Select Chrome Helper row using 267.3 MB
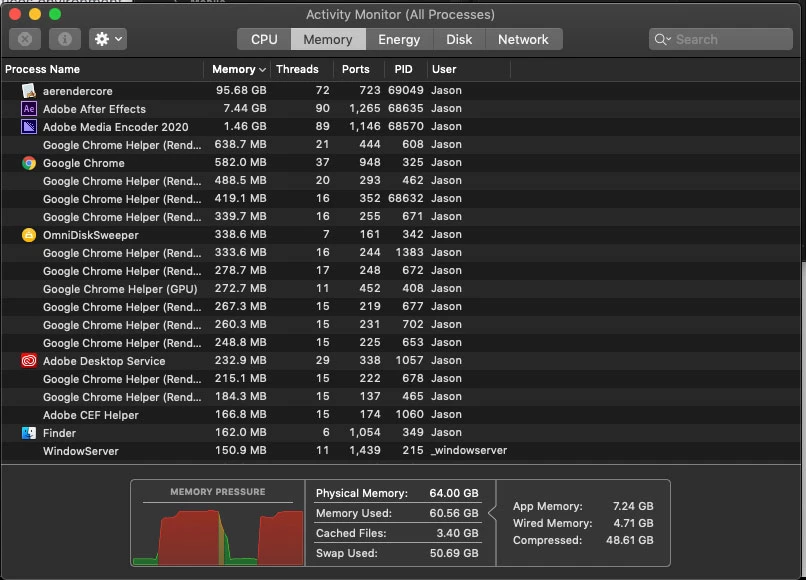The width and height of the screenshot is (806, 580). coord(401,307)
